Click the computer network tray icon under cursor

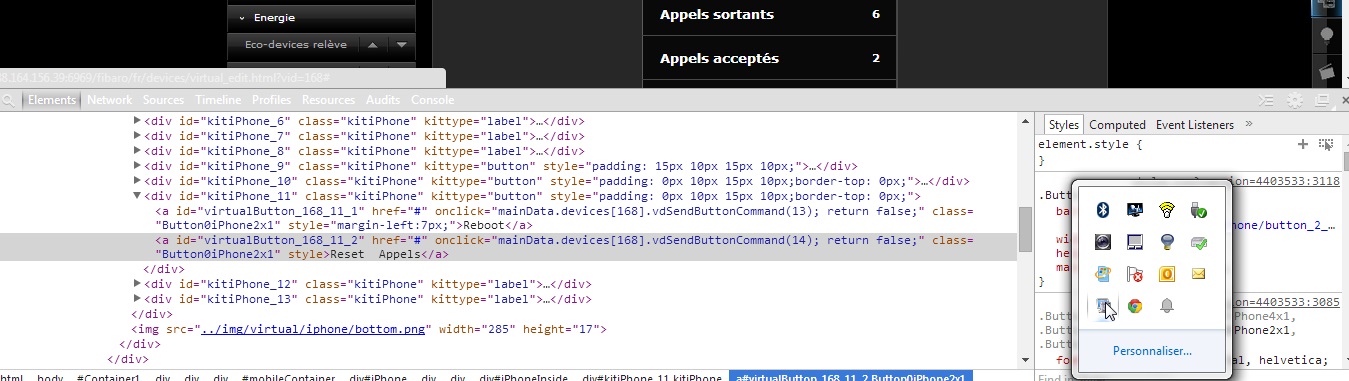point(1103,306)
